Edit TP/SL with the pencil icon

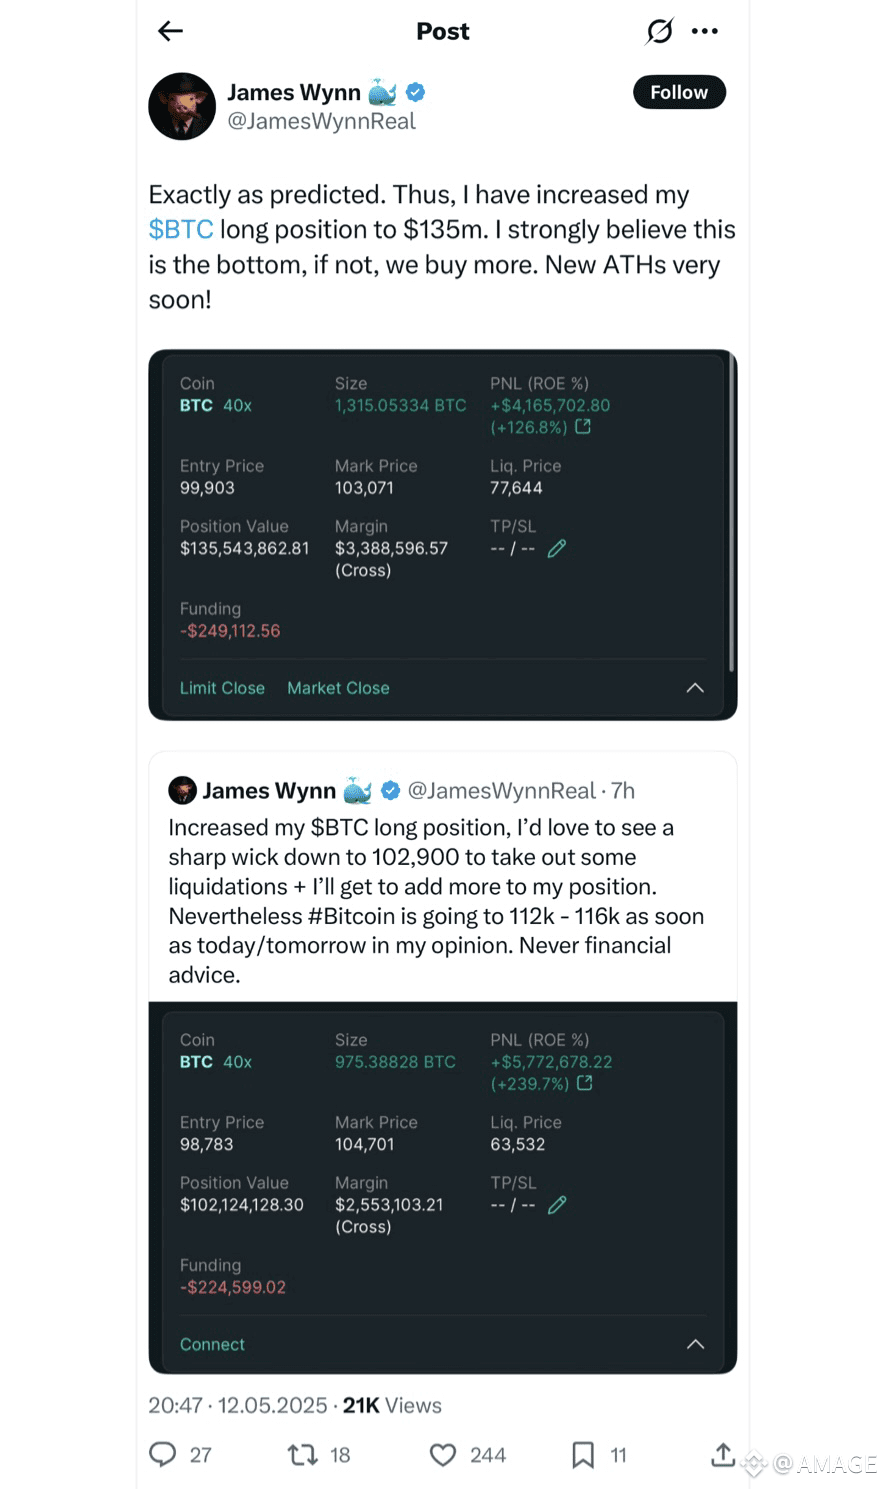[557, 548]
